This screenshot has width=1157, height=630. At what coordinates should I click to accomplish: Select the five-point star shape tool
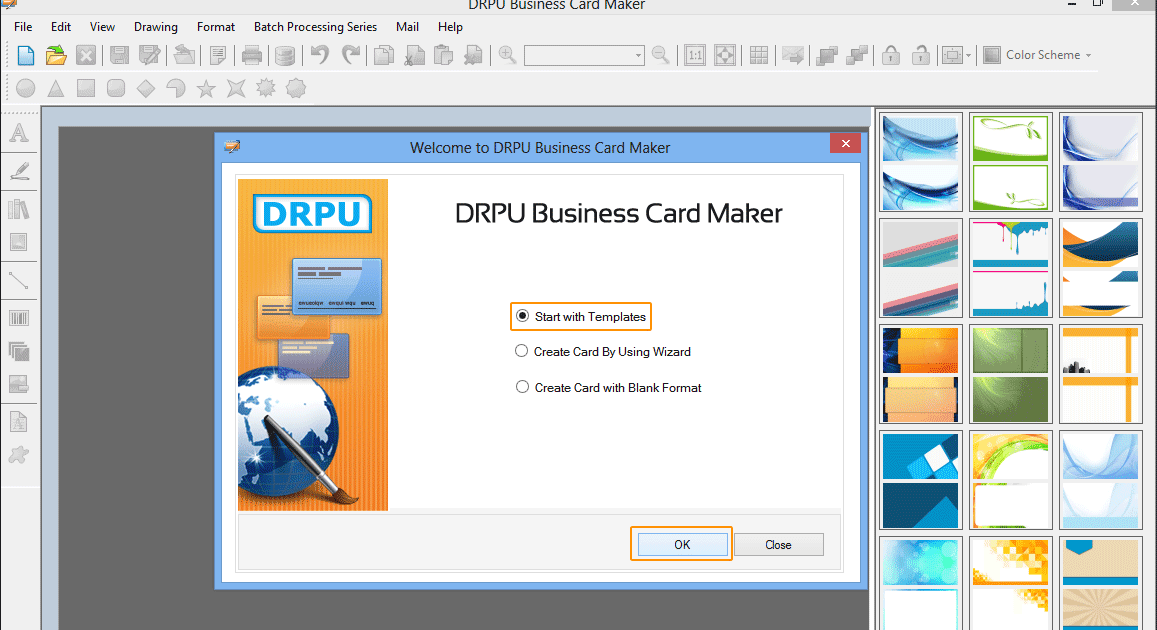[206, 89]
